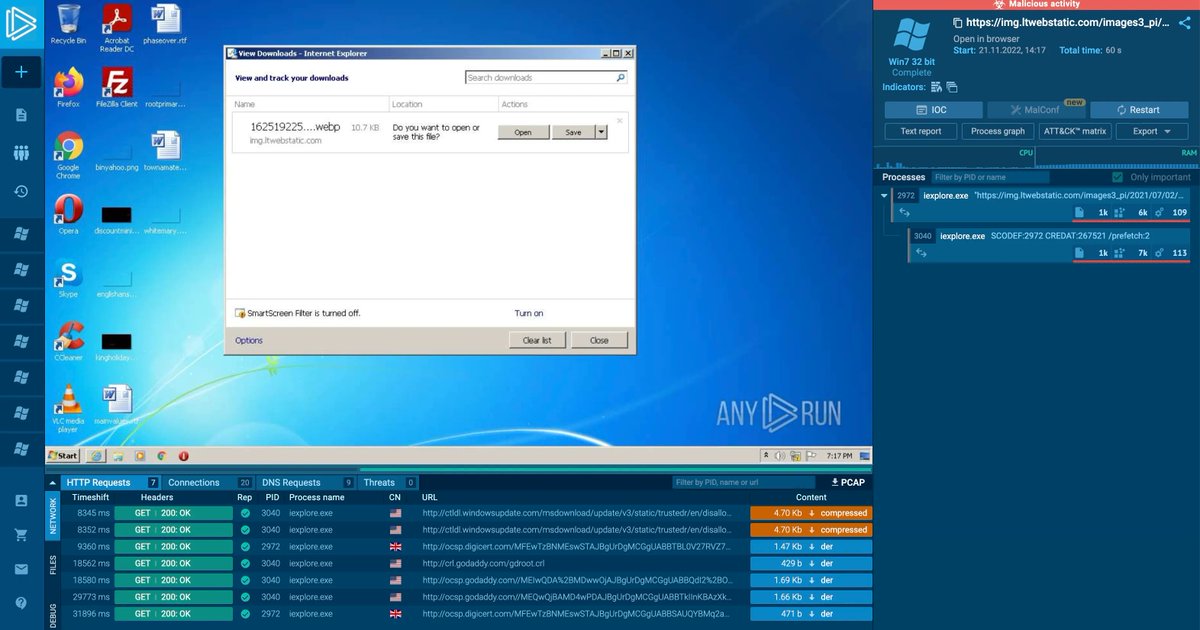The height and width of the screenshot is (630, 1200).
Task: Click the Firefox desktop icon
Action: 68,87
